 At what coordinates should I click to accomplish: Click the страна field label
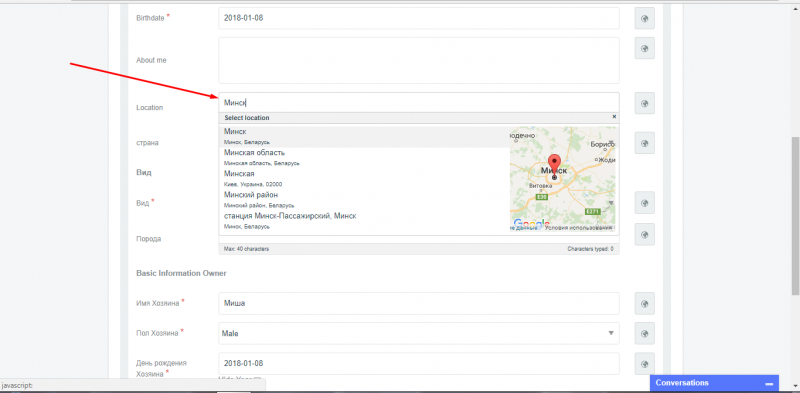coord(147,143)
